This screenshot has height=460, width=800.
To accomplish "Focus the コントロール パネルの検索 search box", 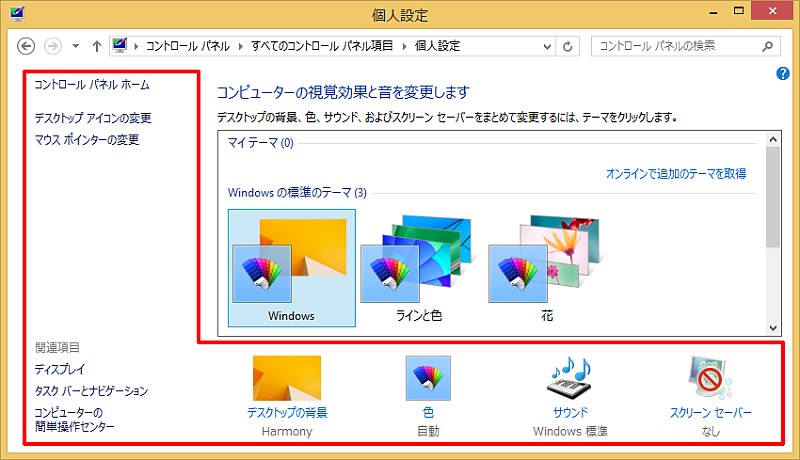I will (686, 46).
